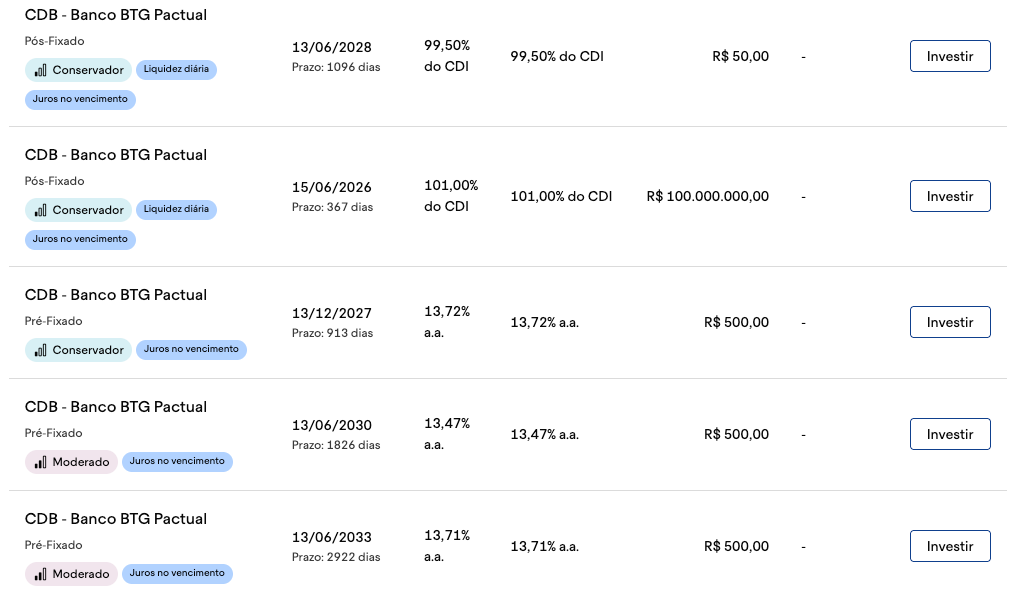Click risk bars icon in 13/06/2030 row

(40, 462)
